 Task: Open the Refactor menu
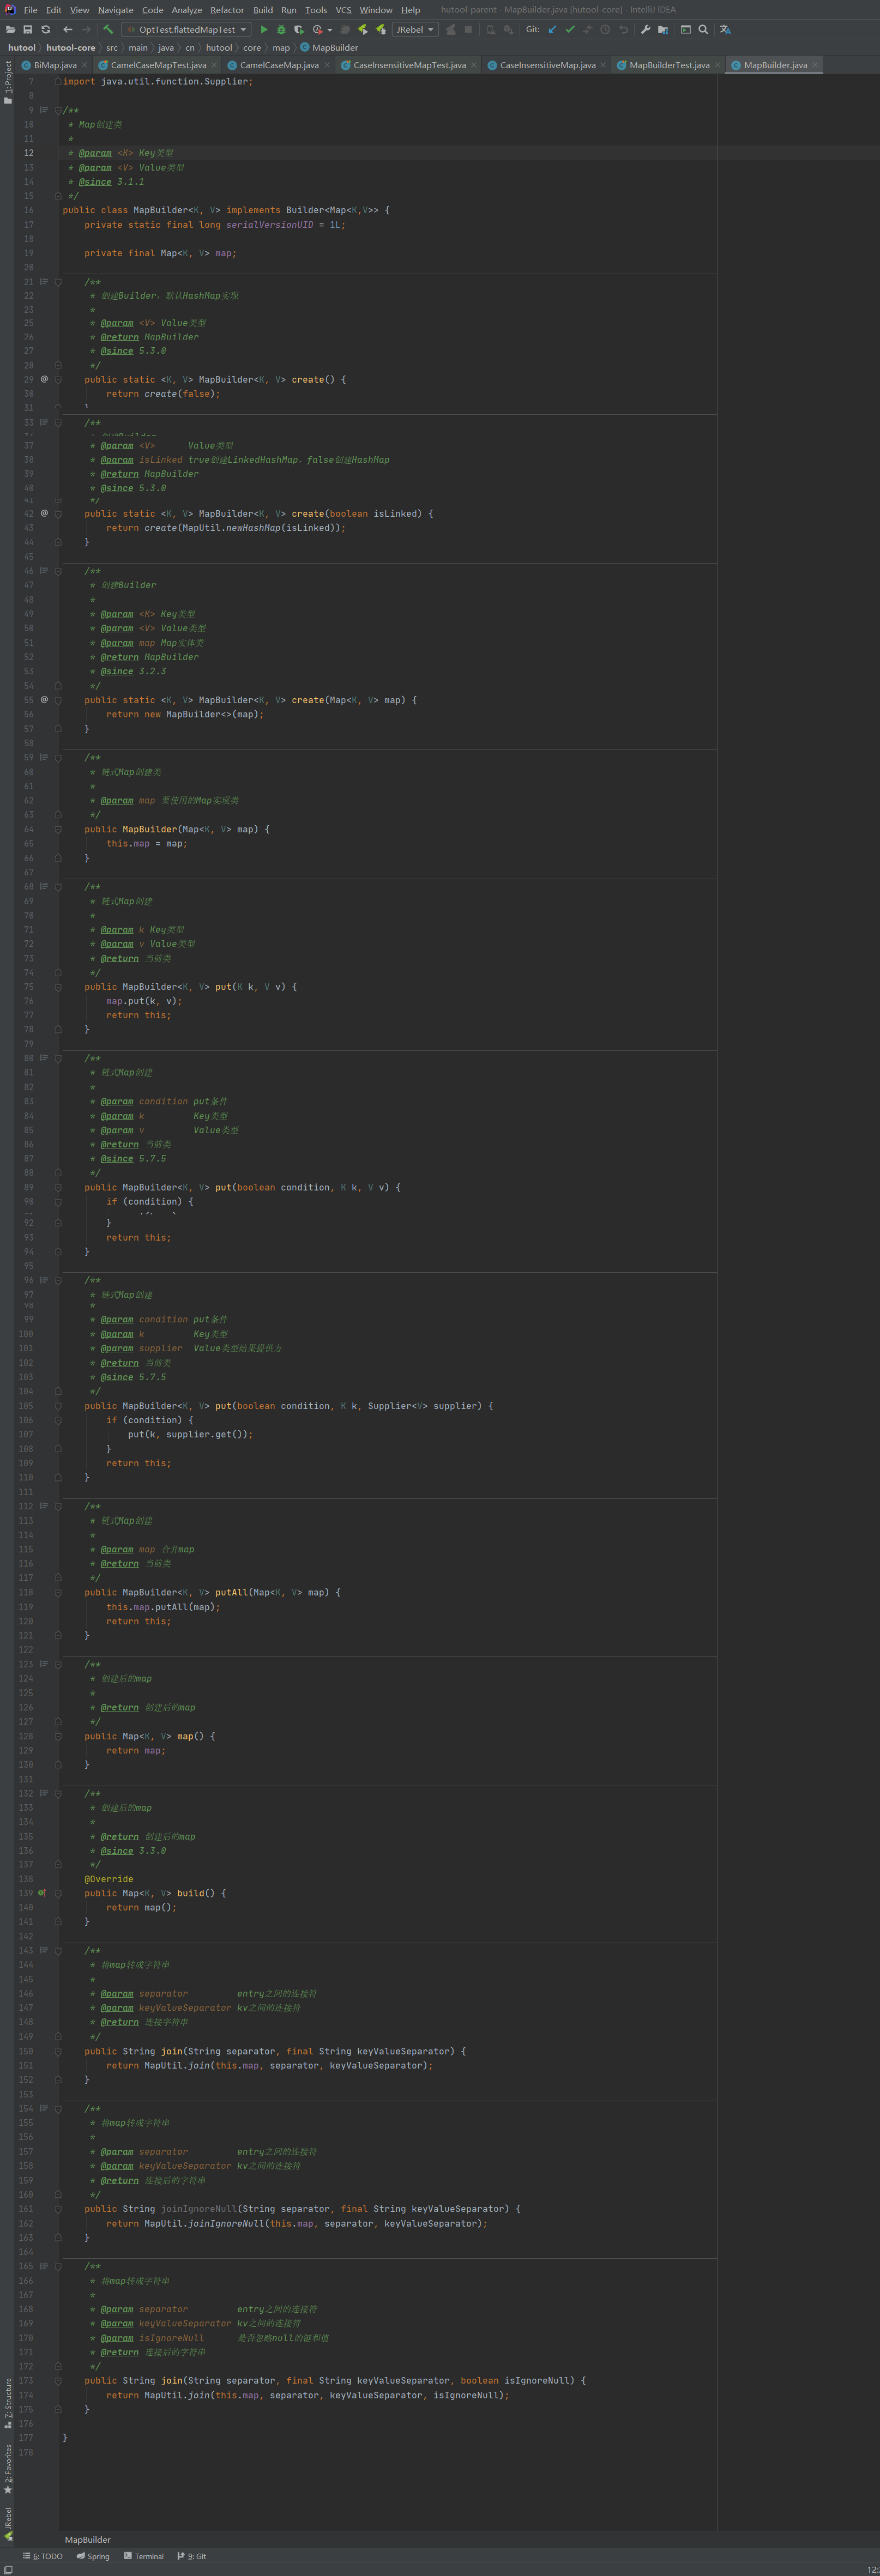pos(227,10)
